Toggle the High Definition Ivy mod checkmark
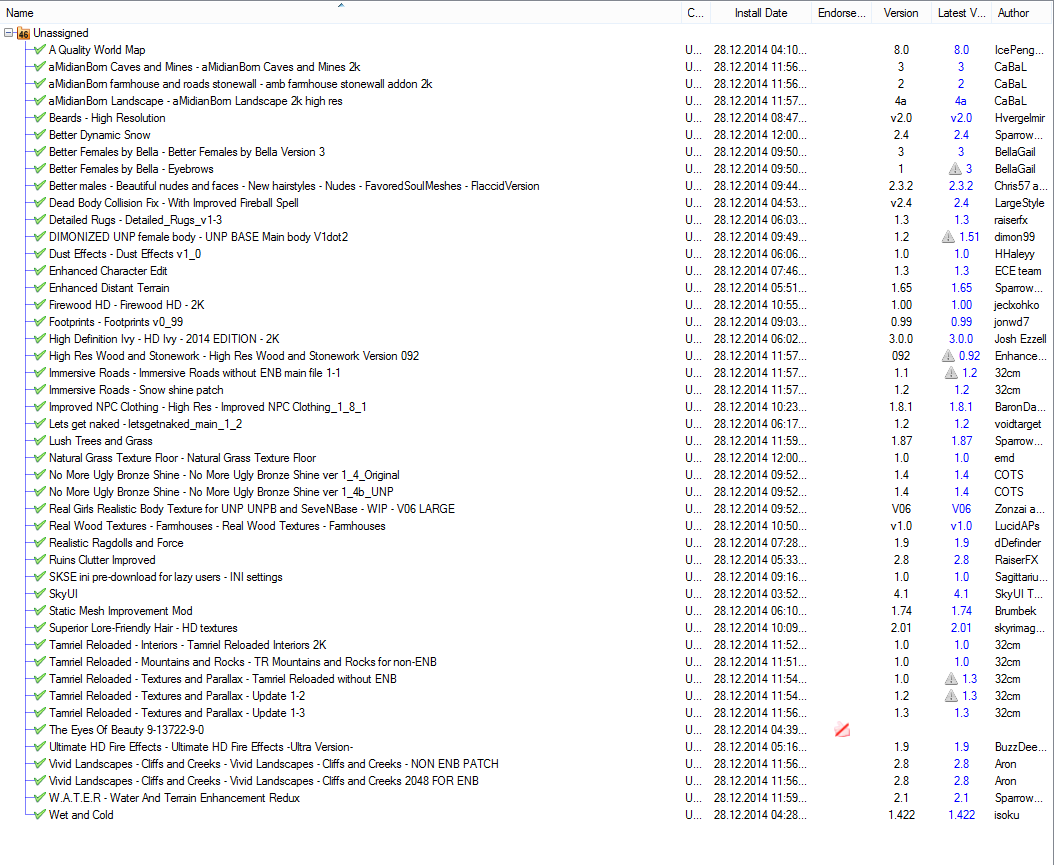This screenshot has width=1054, height=865. tap(40, 339)
